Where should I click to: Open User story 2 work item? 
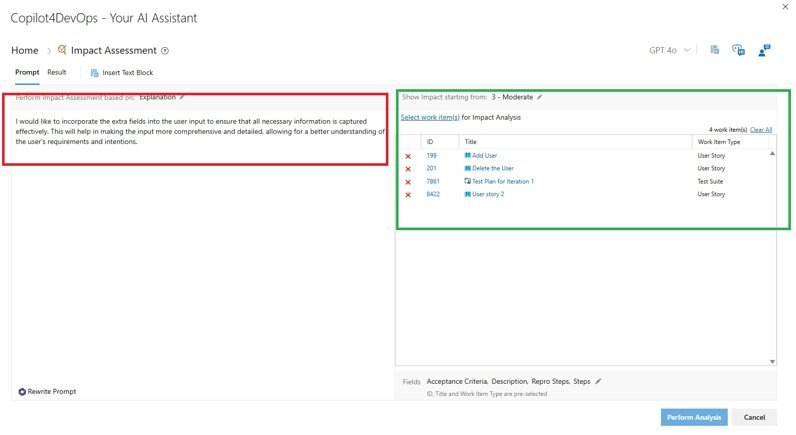[x=488, y=194]
